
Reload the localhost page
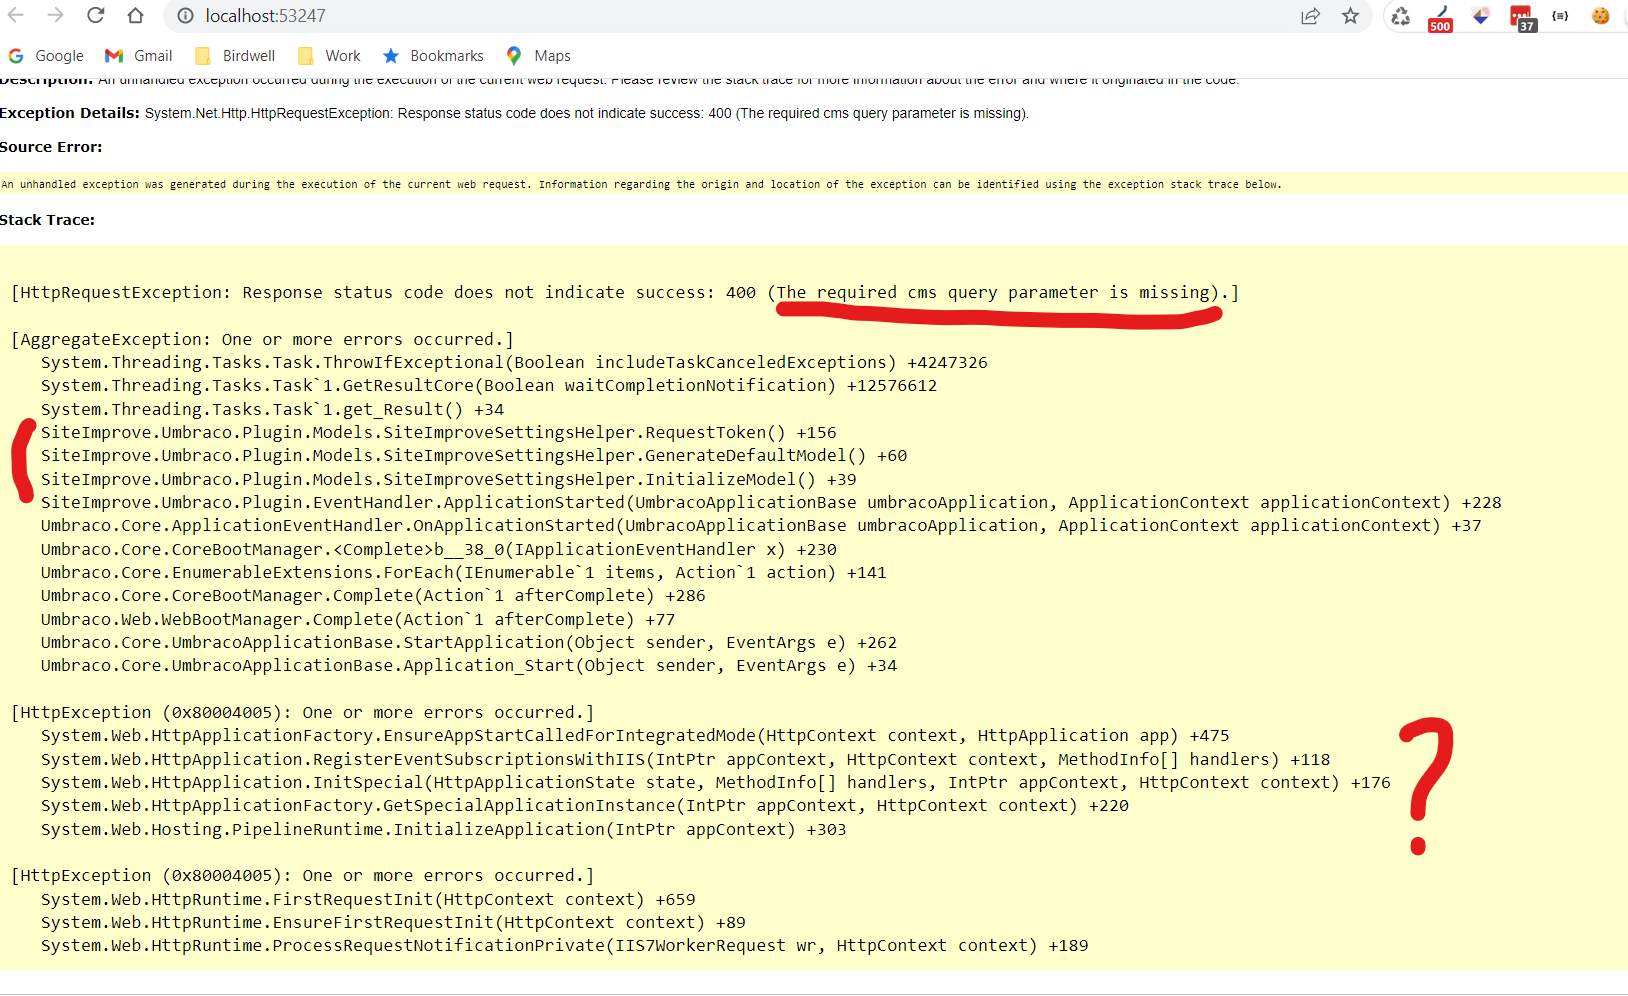(x=96, y=16)
